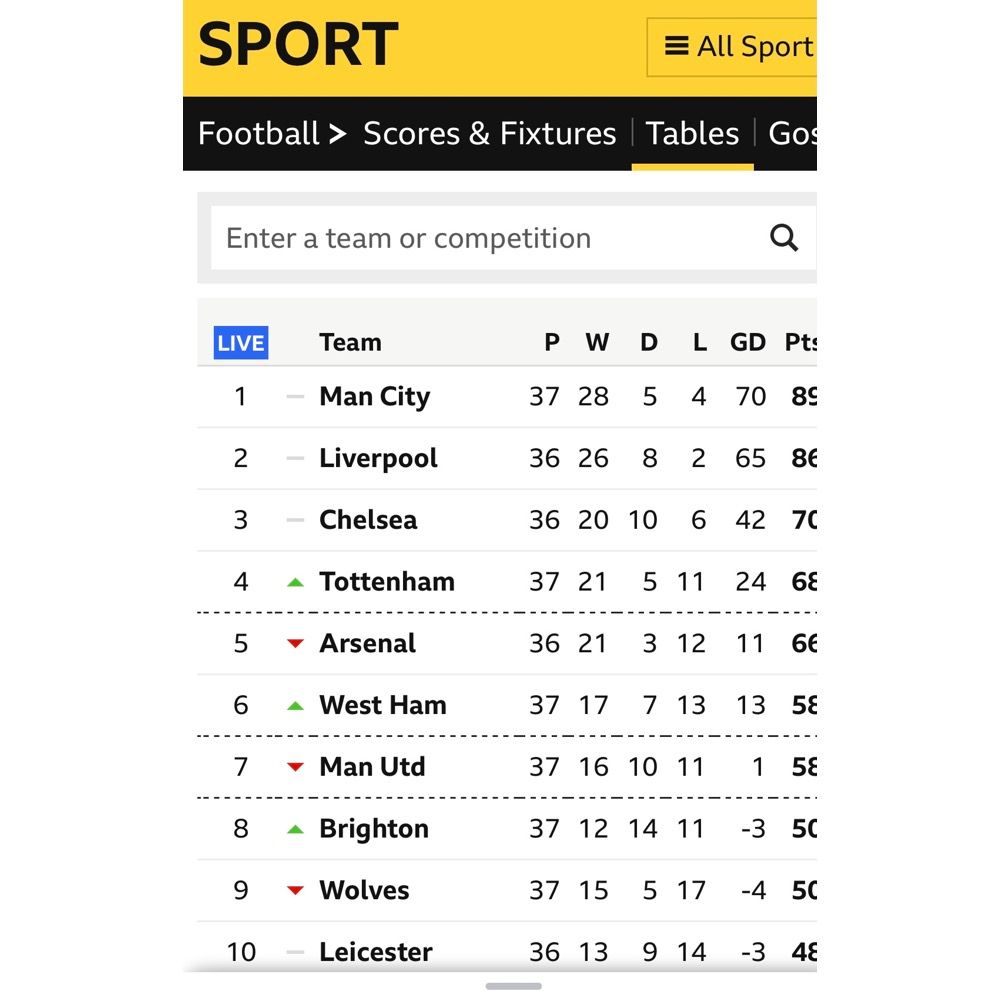The image size is (1000, 1000).
Task: Click Man Utd's red down arrow
Action: point(295,767)
